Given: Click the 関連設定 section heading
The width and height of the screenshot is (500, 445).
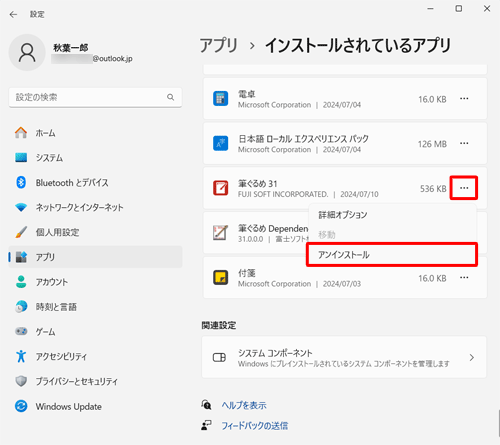Looking at the screenshot, I should pos(219,325).
